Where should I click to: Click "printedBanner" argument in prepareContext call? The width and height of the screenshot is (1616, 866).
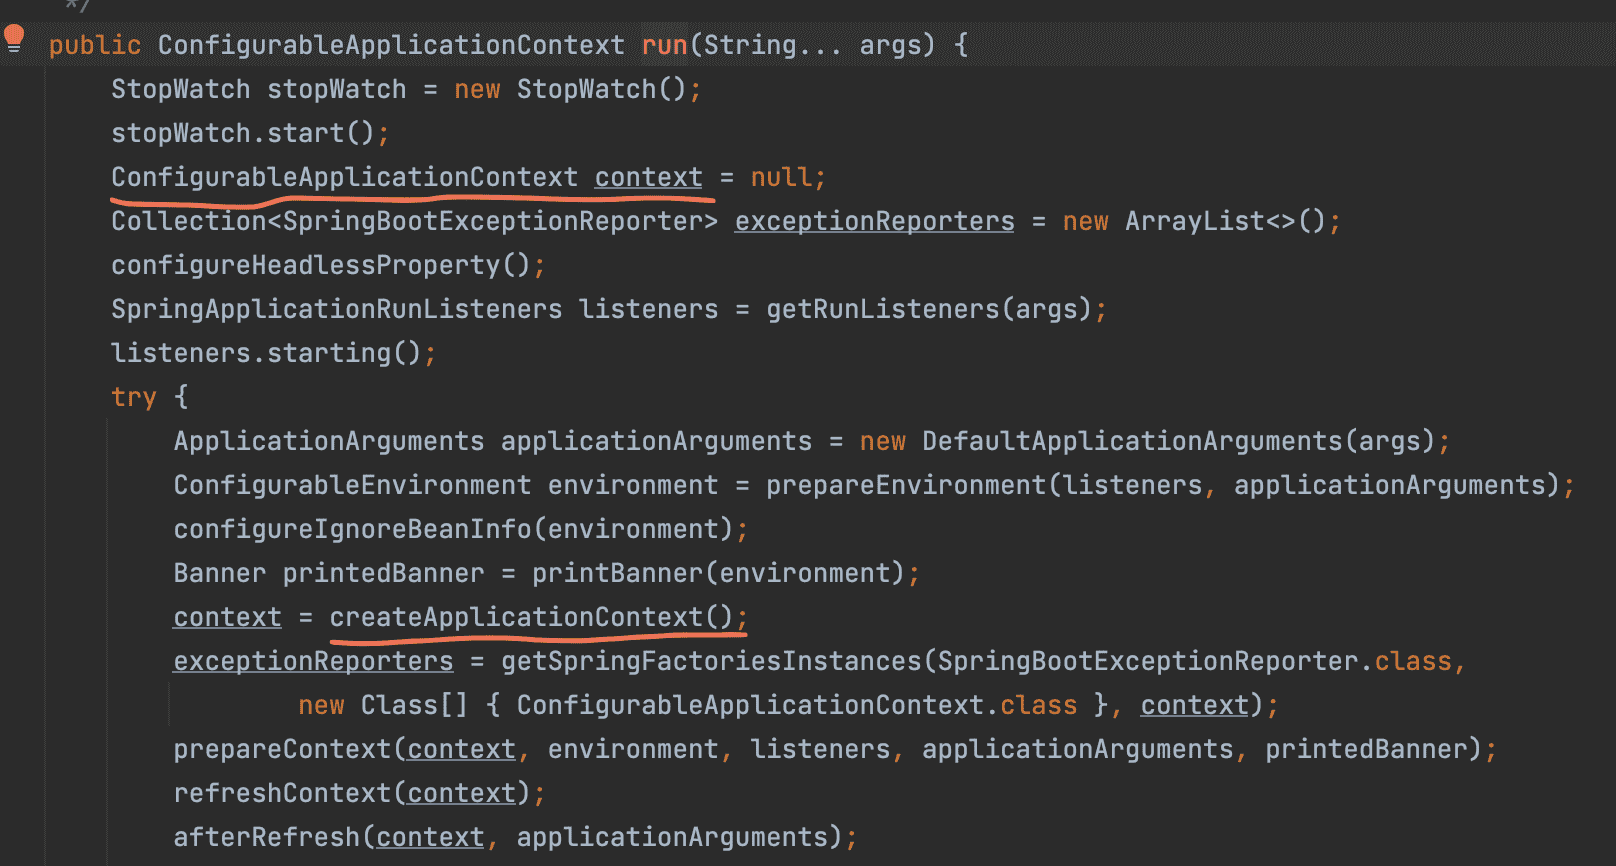(1366, 749)
